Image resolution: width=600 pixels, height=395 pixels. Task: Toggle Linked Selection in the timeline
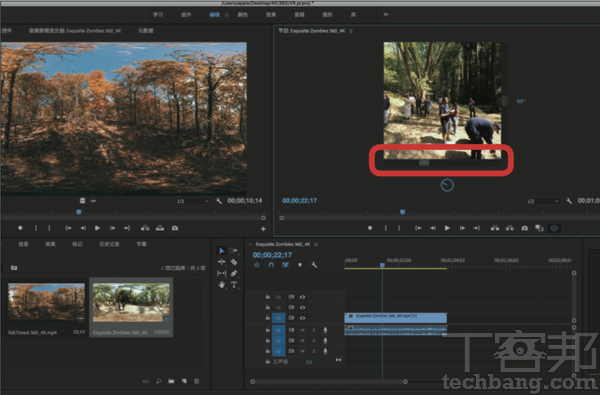[x=285, y=265]
